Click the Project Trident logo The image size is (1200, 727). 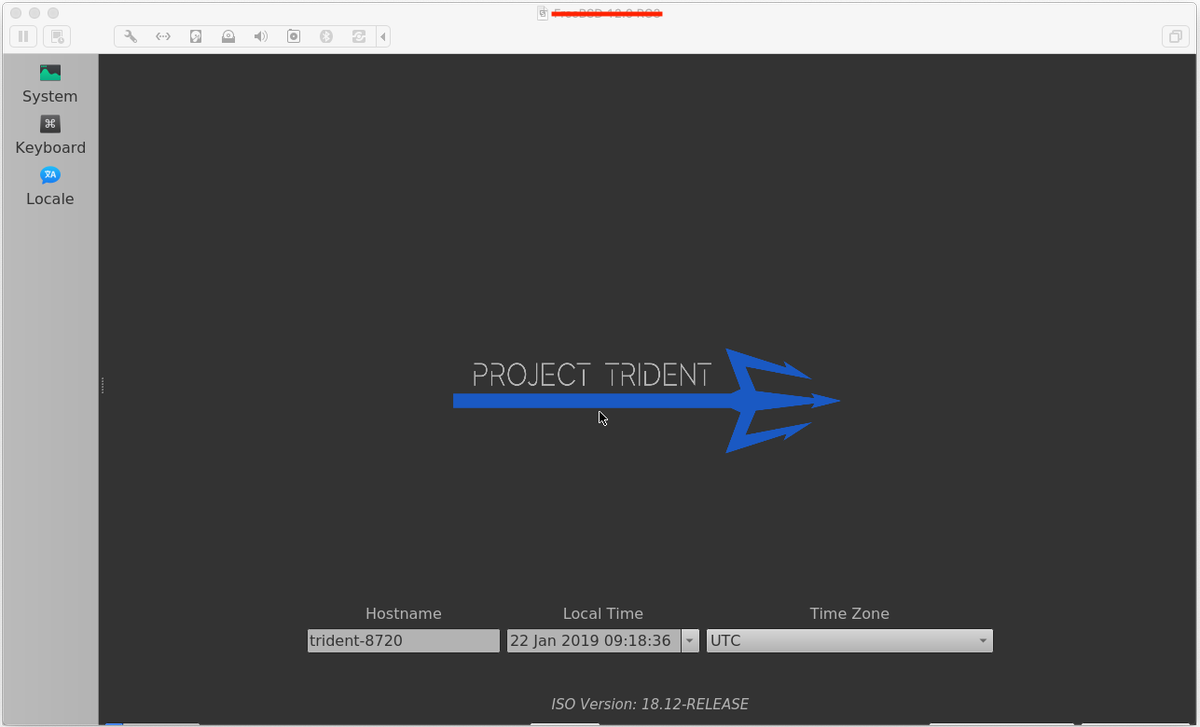[646, 401]
